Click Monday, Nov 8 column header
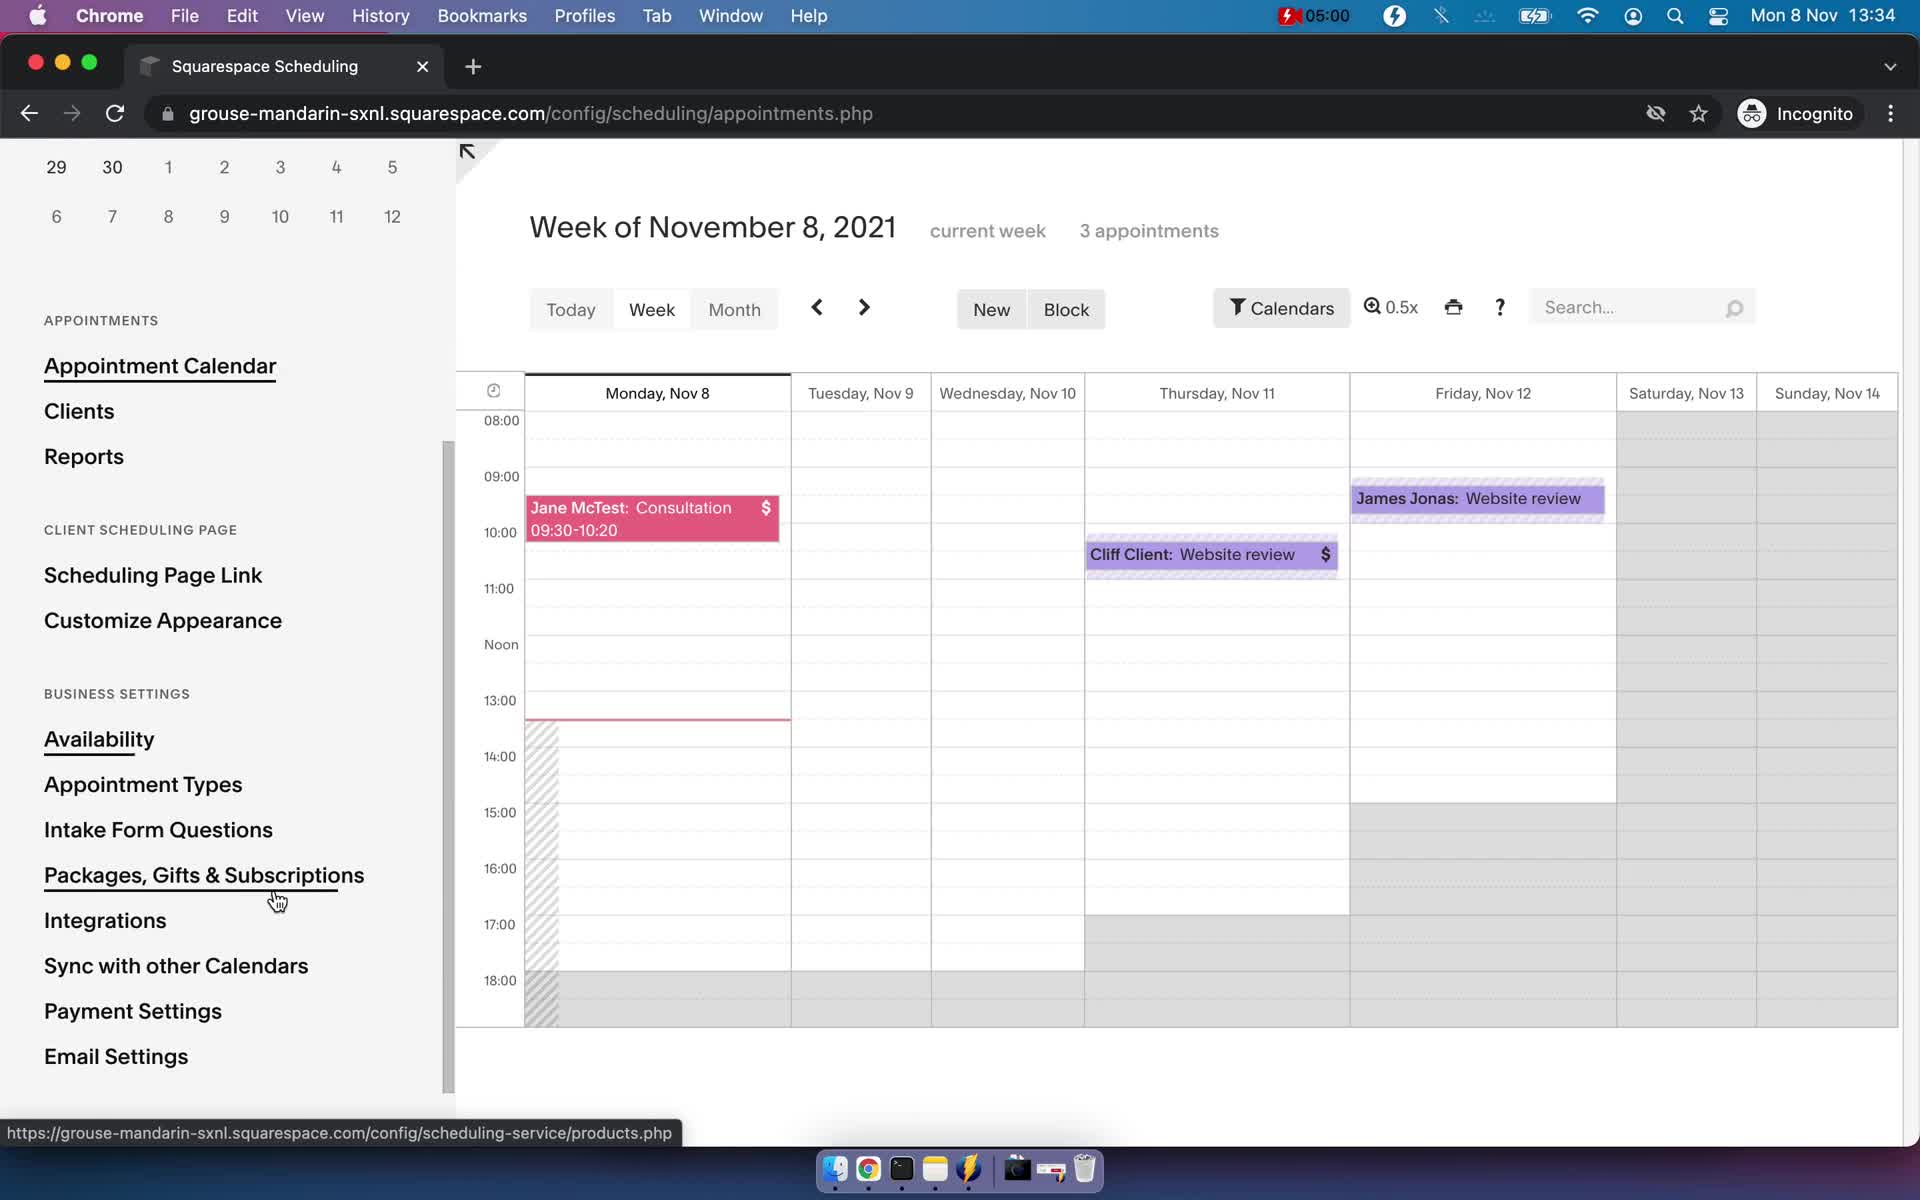The height and width of the screenshot is (1200, 1920). click(657, 393)
